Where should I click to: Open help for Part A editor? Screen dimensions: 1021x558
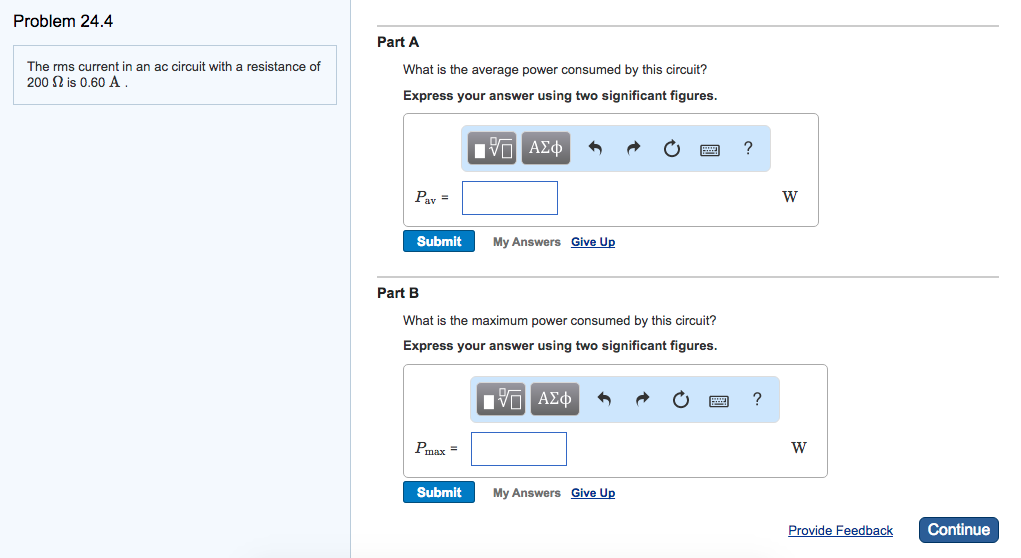(x=748, y=148)
